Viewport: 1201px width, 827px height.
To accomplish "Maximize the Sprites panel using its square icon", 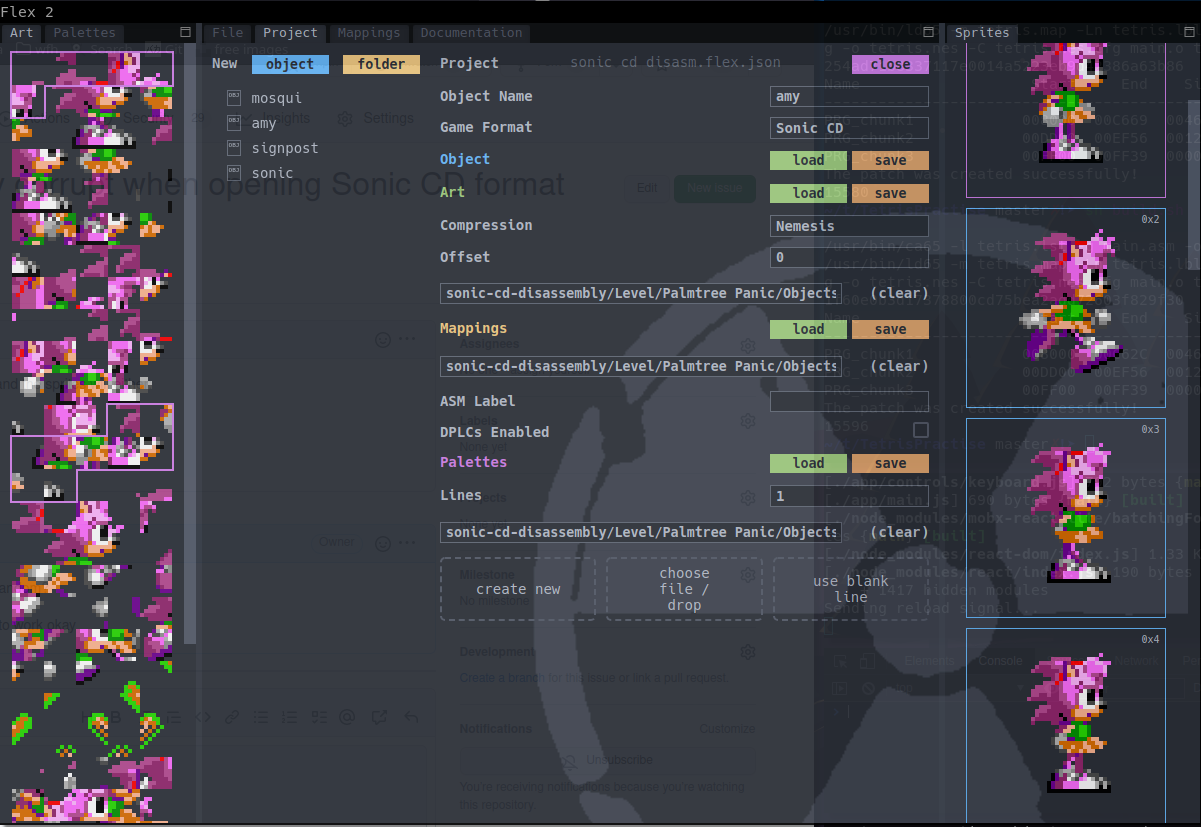I will coord(1190,33).
